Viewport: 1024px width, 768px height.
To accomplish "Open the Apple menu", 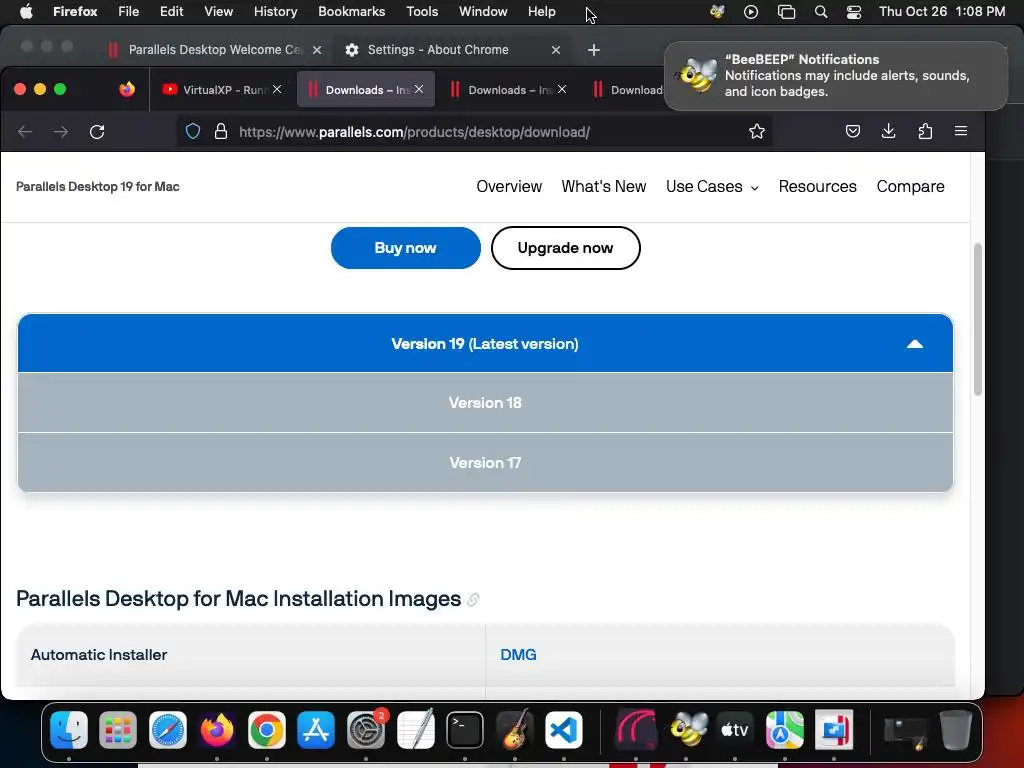I will [x=26, y=12].
